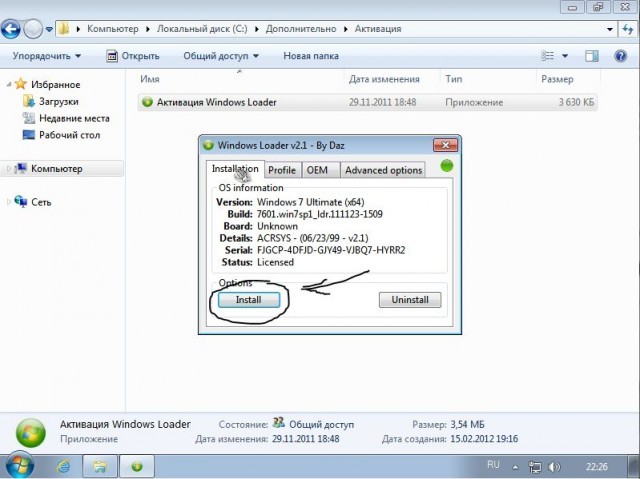Click the folder icon in address bar
The height and width of the screenshot is (479, 640).
click(x=63, y=29)
